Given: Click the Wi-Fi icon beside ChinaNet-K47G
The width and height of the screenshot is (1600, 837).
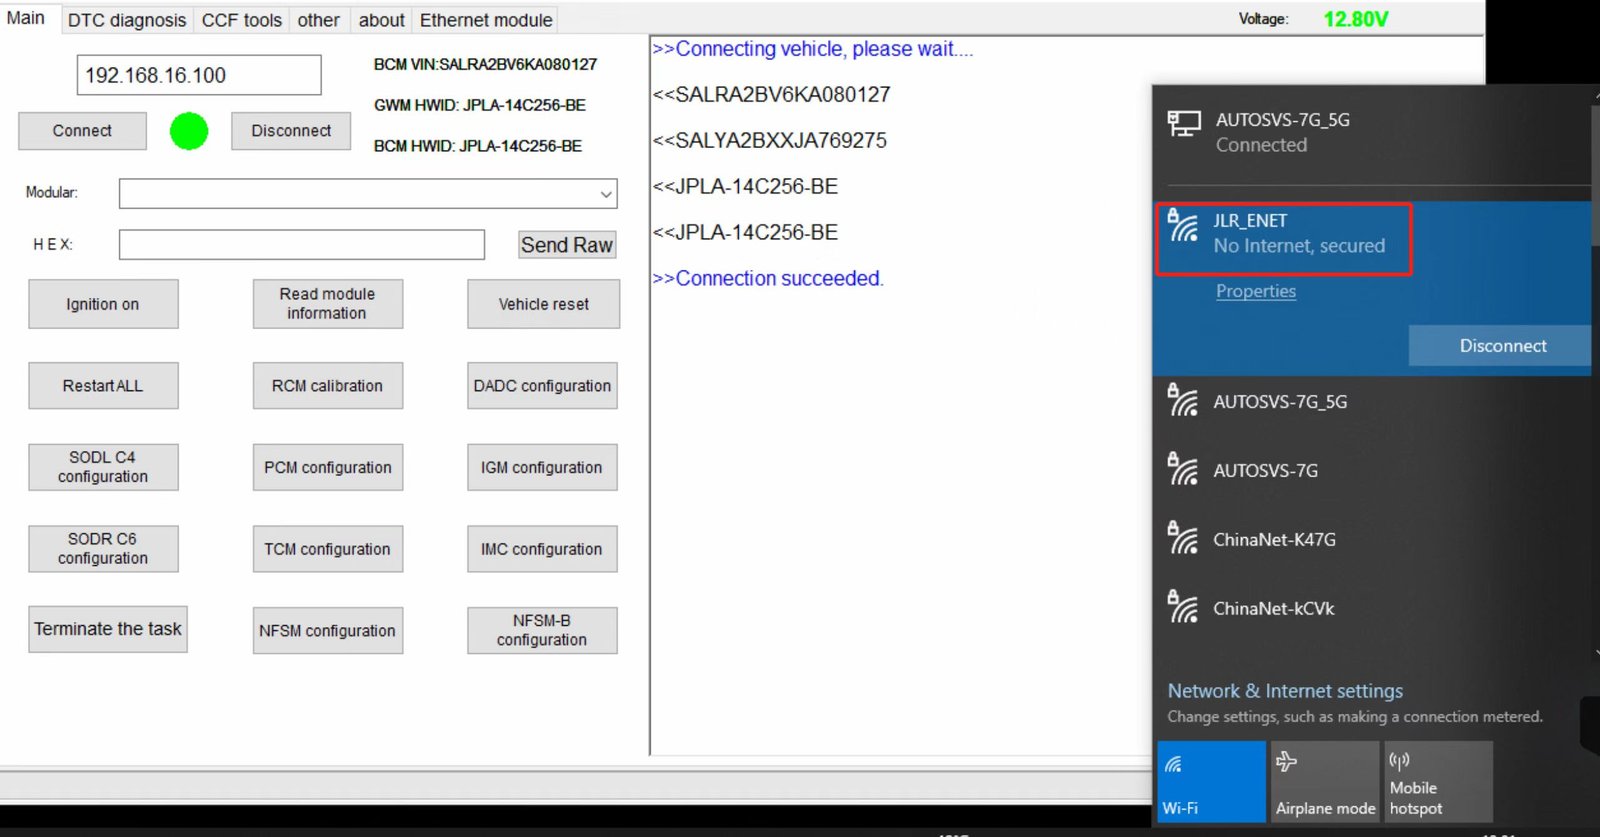Looking at the screenshot, I should tap(1183, 538).
